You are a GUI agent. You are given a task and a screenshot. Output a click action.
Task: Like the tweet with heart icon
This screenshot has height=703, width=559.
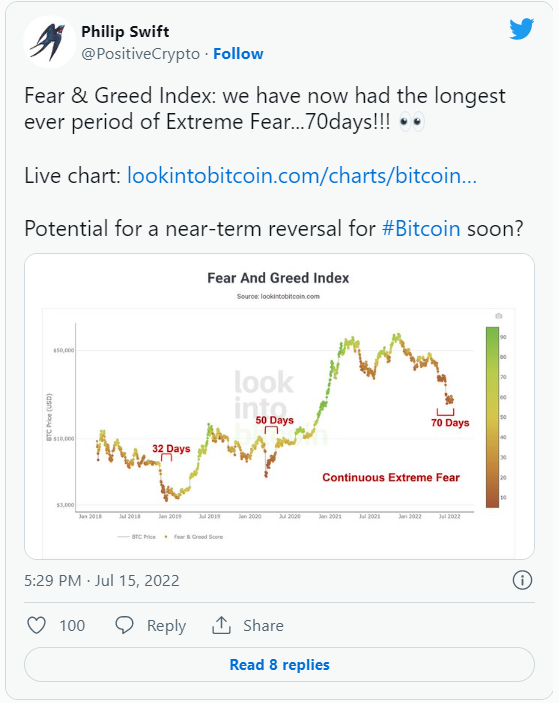(36, 625)
